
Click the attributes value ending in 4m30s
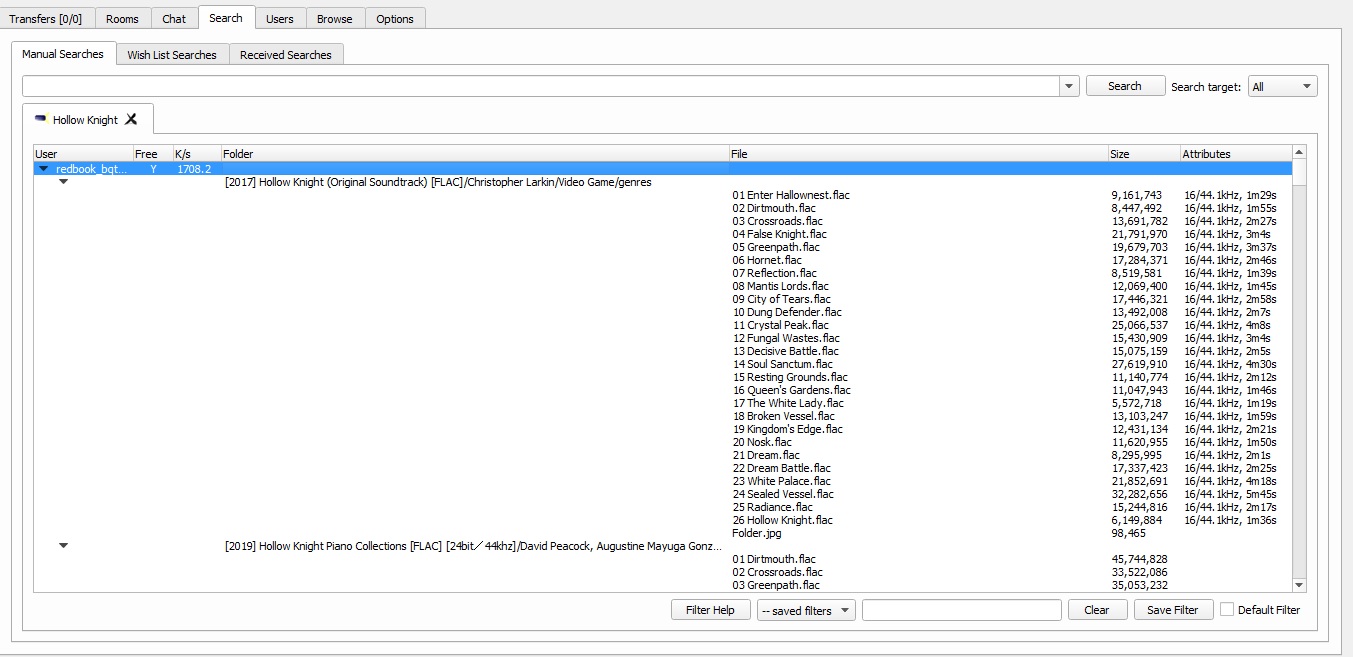[1231, 364]
